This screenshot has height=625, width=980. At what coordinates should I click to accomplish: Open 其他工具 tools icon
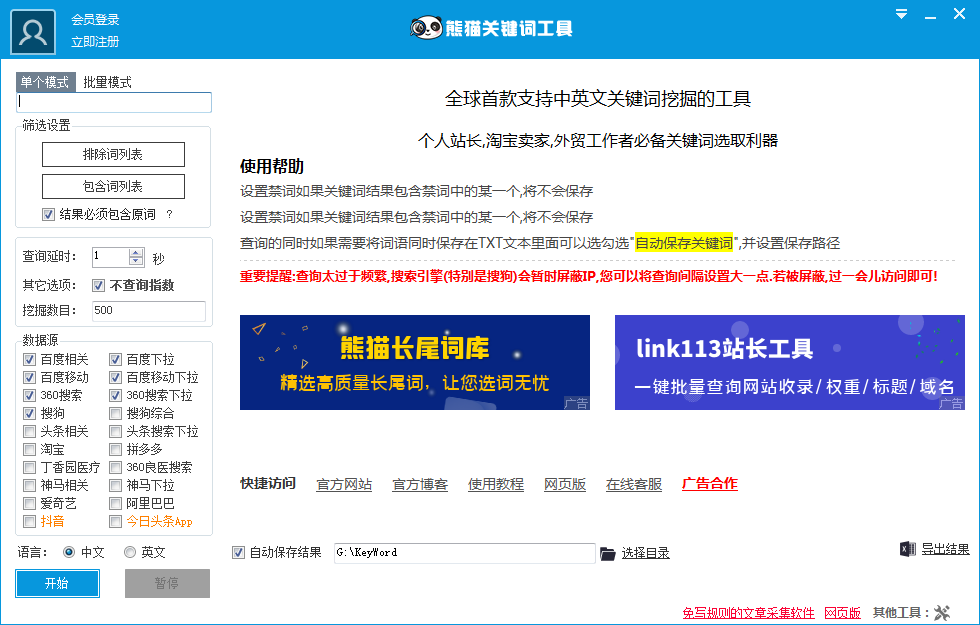point(942,613)
